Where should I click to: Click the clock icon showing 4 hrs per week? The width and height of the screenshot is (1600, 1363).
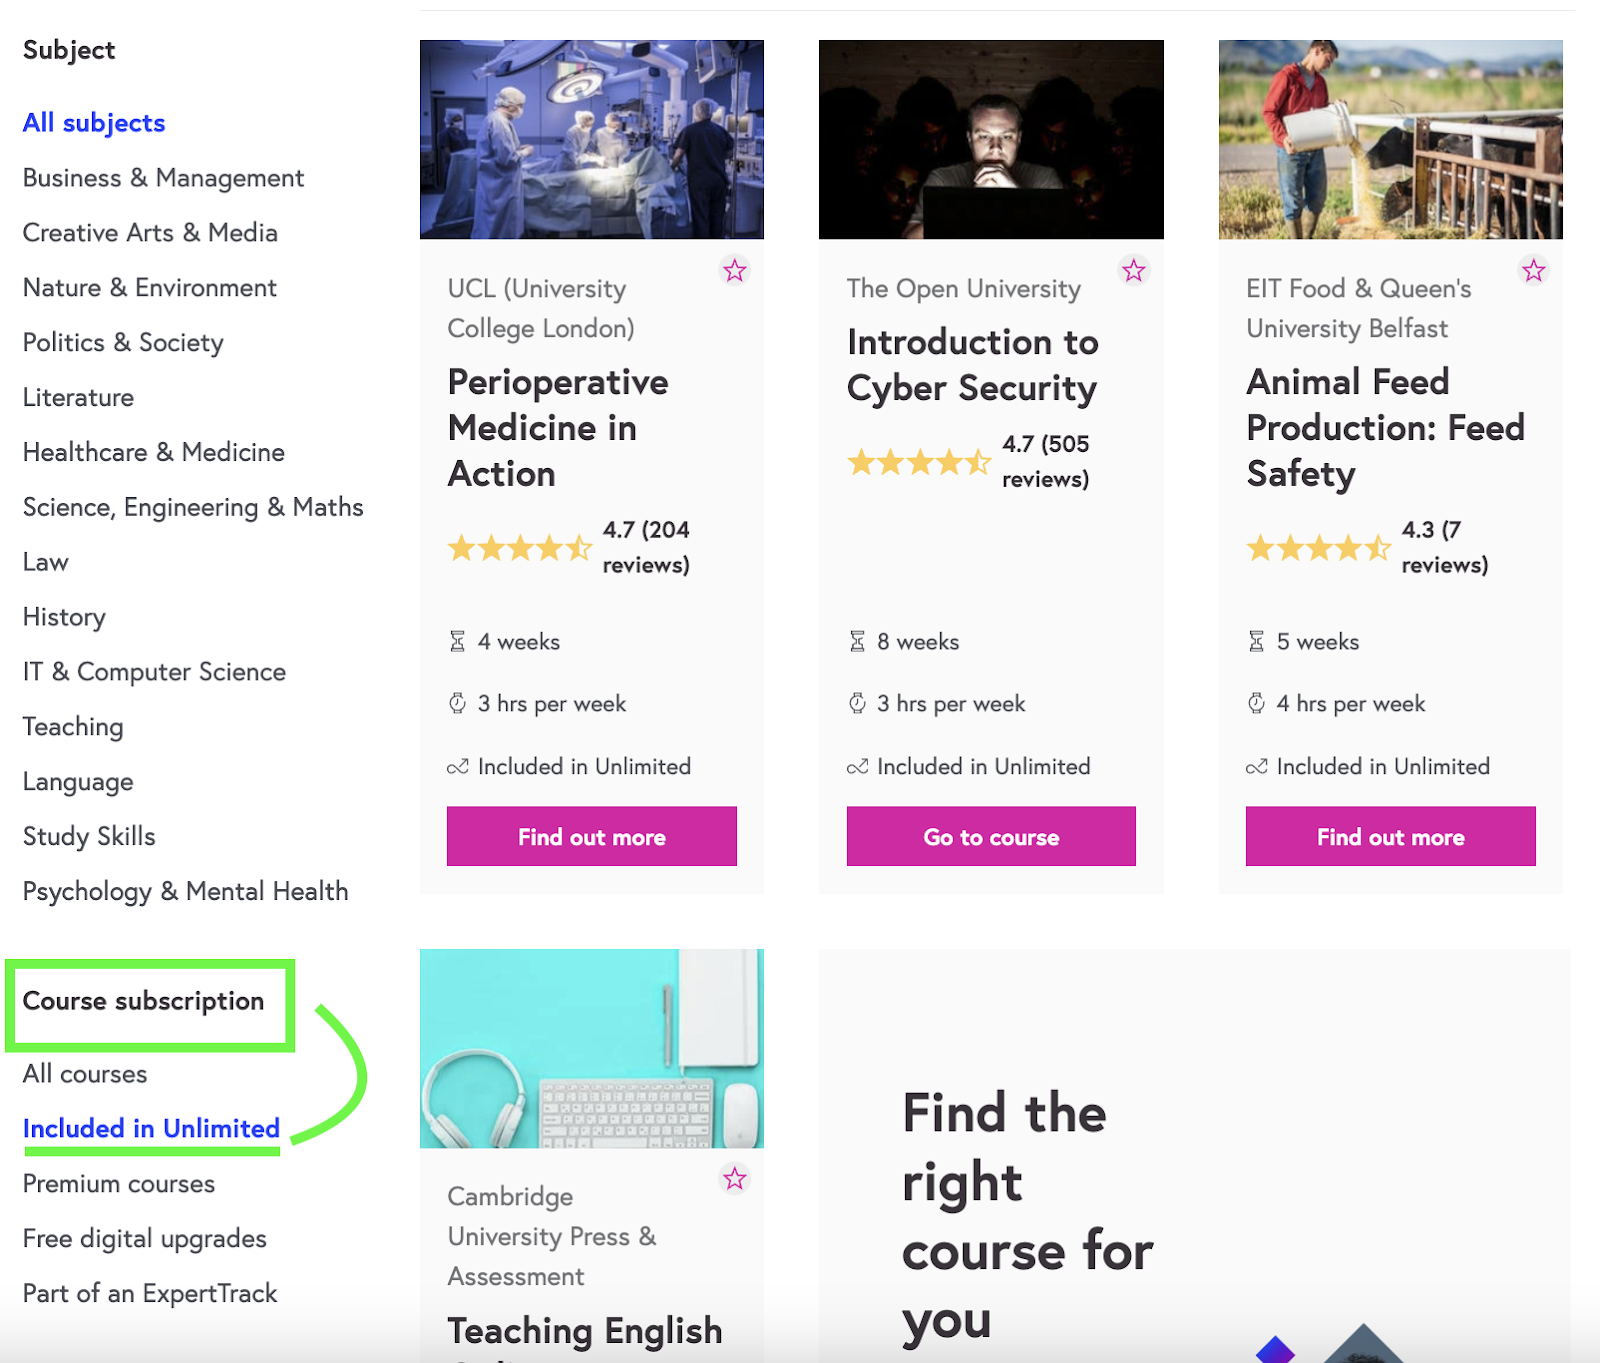(1256, 703)
